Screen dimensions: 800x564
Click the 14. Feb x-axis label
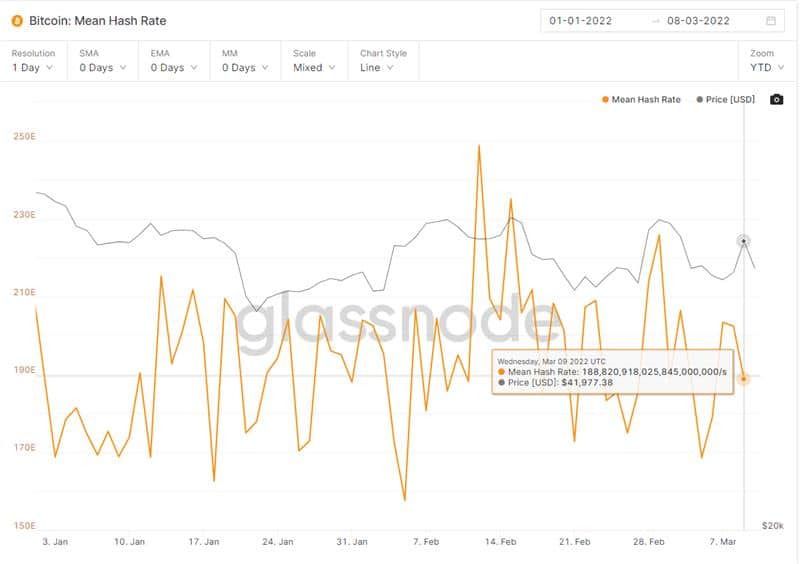click(500, 542)
